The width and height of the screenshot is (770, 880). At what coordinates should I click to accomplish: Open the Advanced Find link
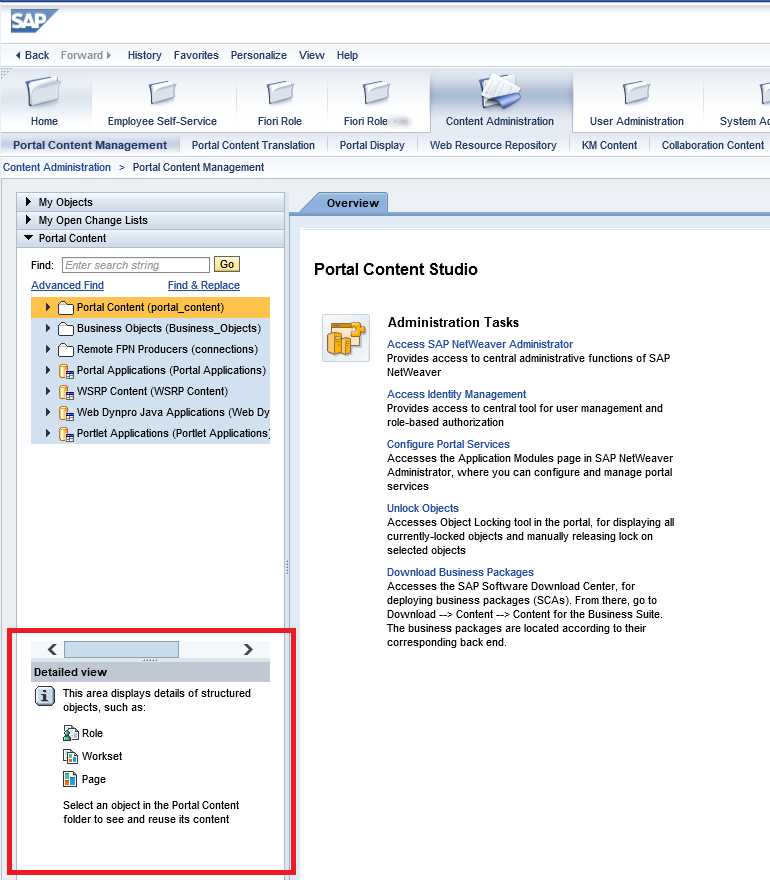(67, 285)
